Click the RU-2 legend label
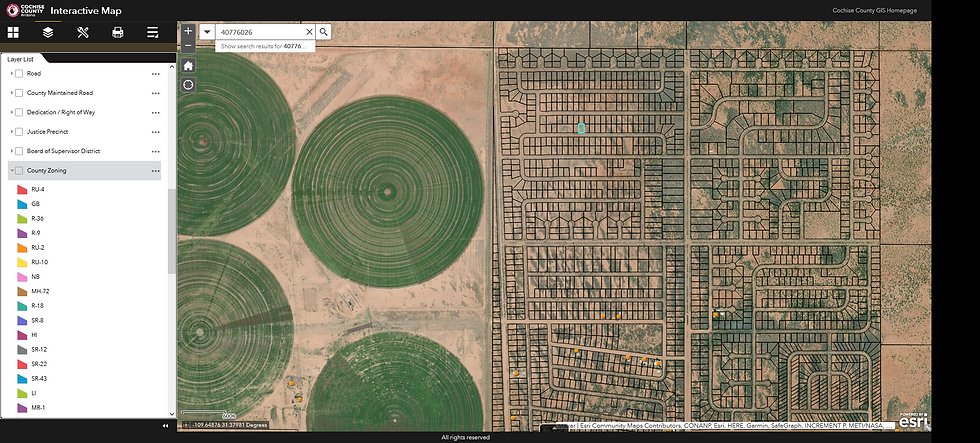The width and height of the screenshot is (980, 443). tap(38, 247)
